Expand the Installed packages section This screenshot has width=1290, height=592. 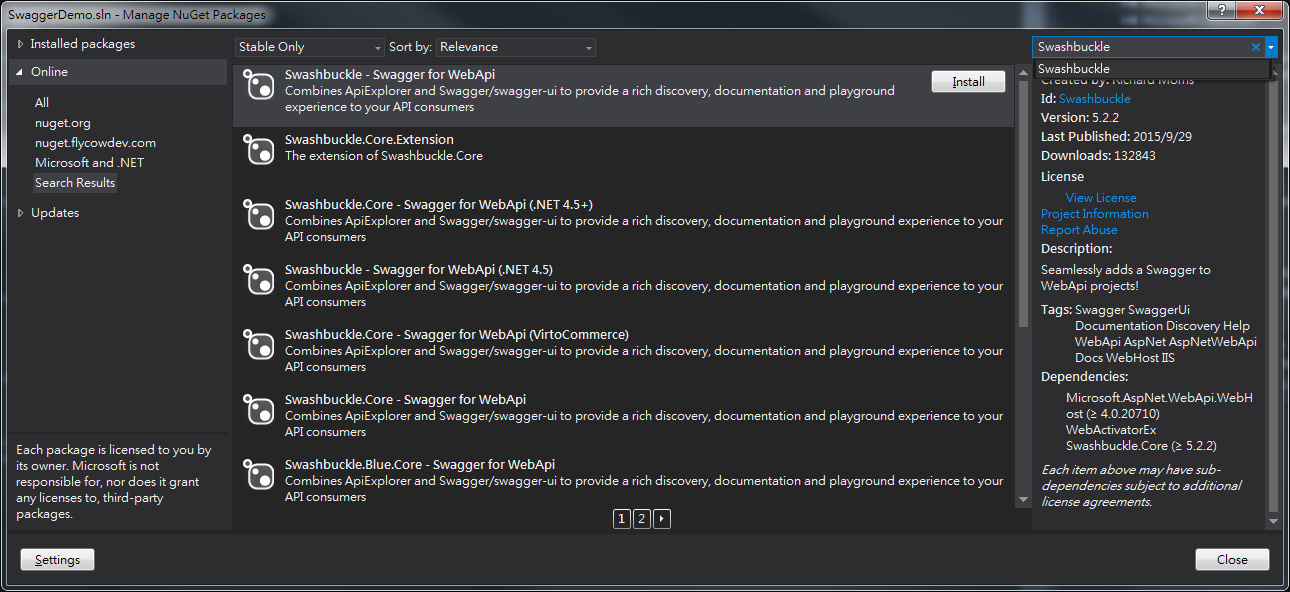[20, 44]
